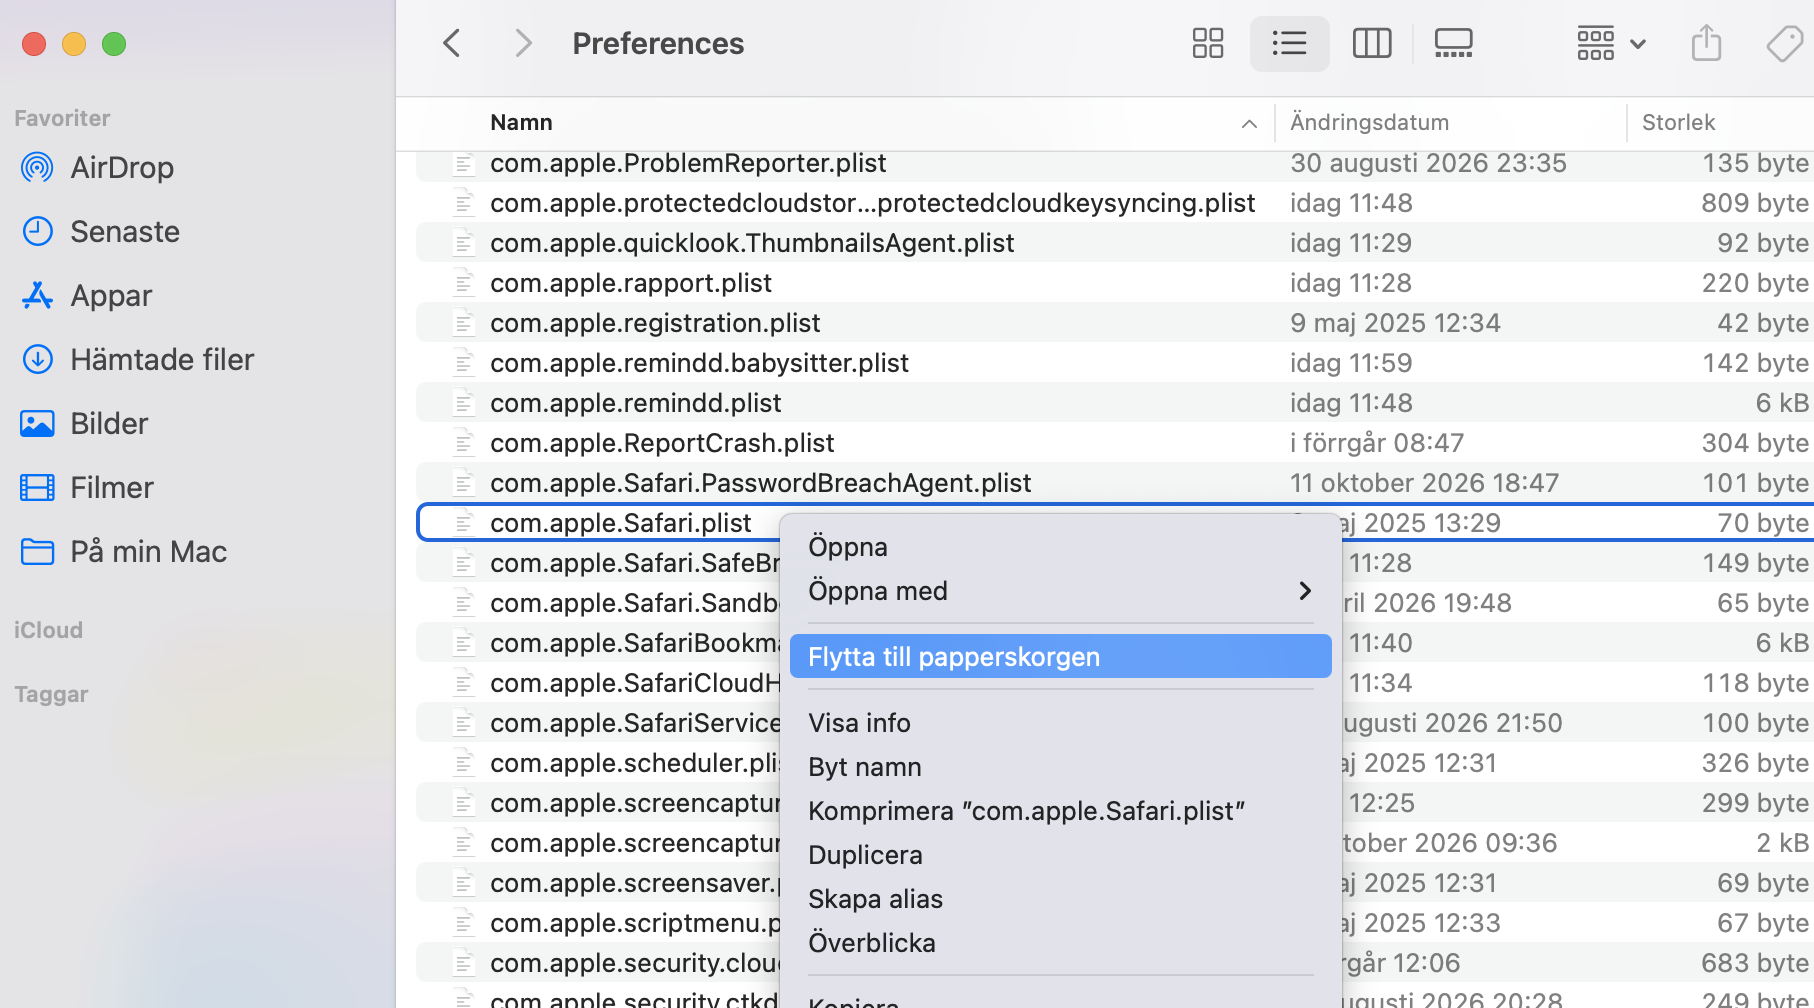Sort by Ändringsdatum column header
This screenshot has width=1814, height=1008.
coord(1369,122)
